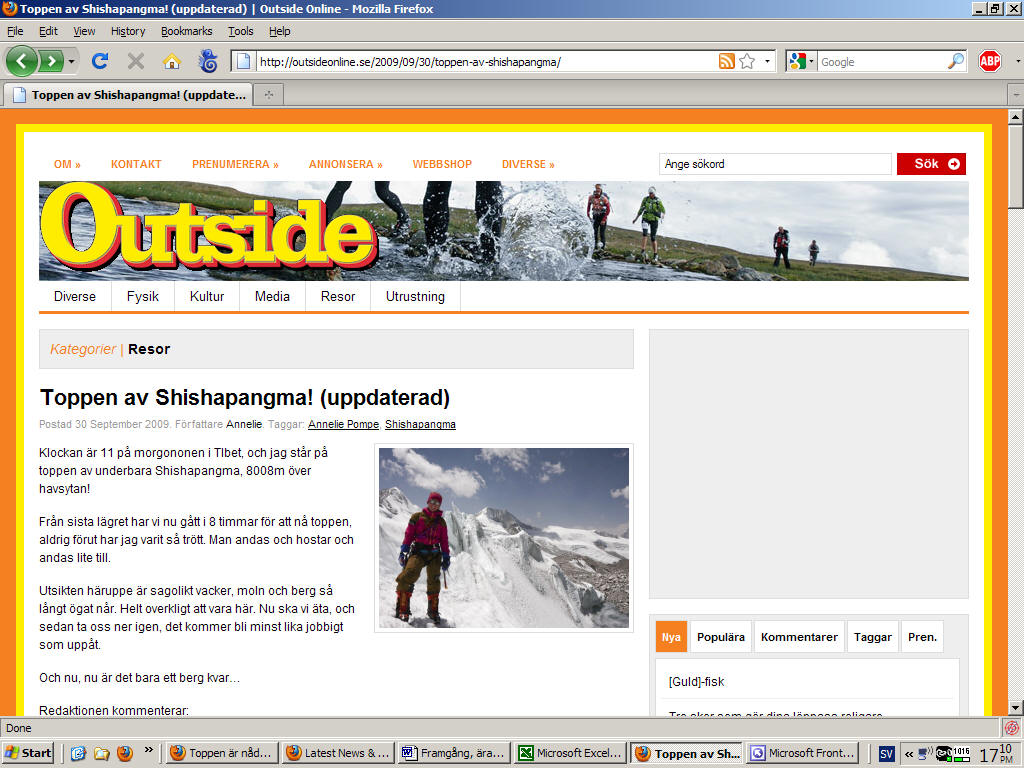Click the Ange sökord search field
The height and width of the screenshot is (768, 1024).
tap(775, 164)
